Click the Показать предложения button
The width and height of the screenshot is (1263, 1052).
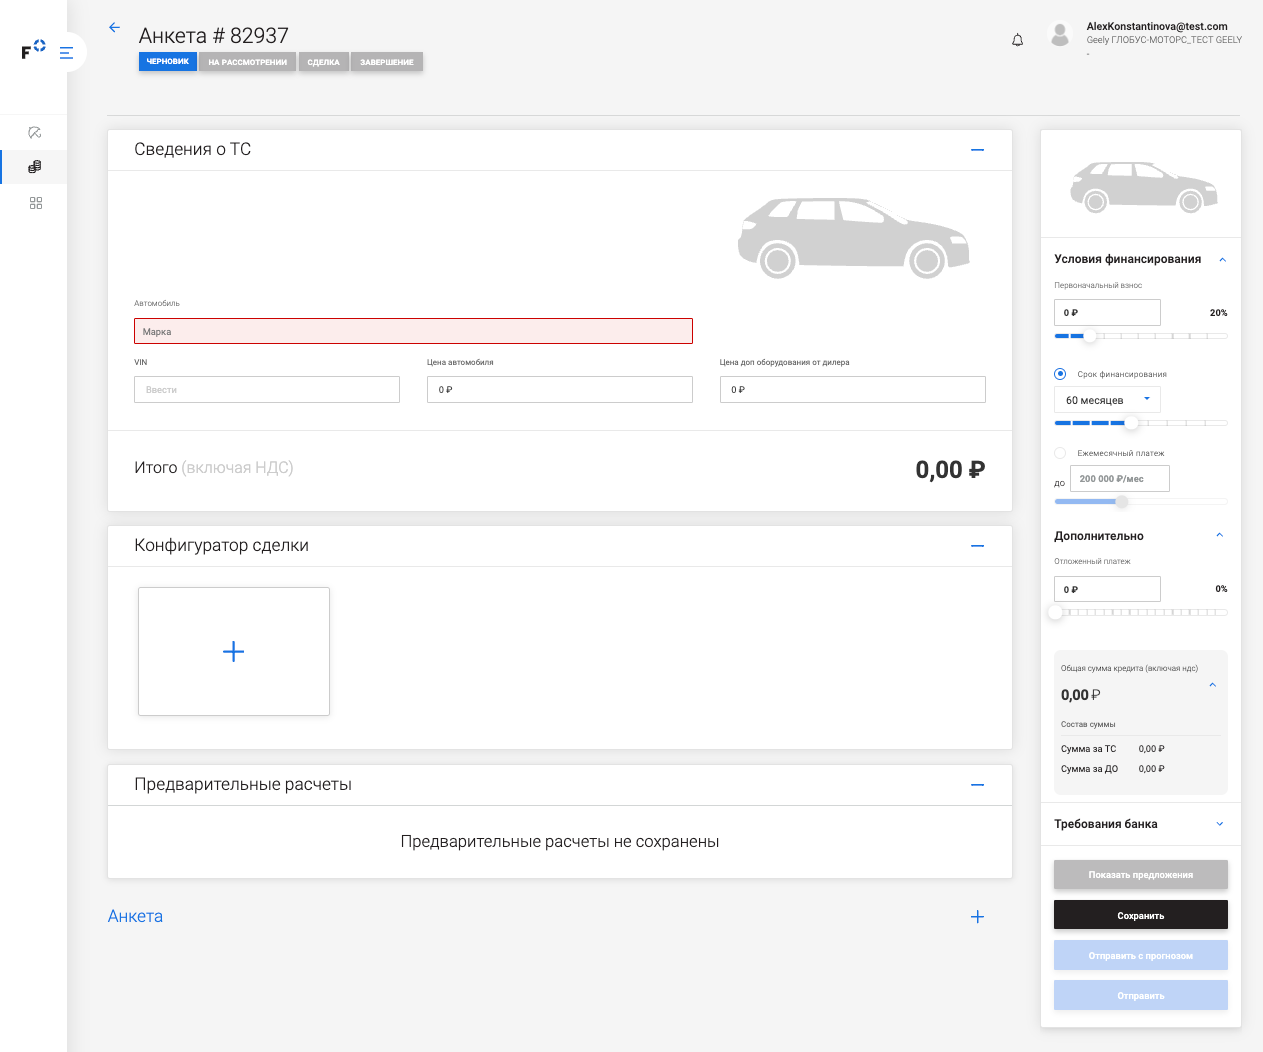coord(1140,875)
